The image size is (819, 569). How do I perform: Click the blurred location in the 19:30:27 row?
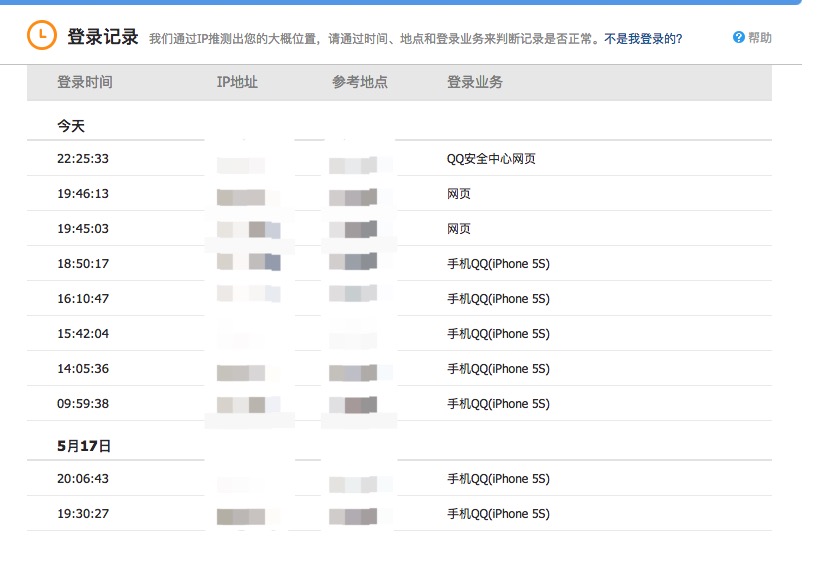[x=353, y=517]
